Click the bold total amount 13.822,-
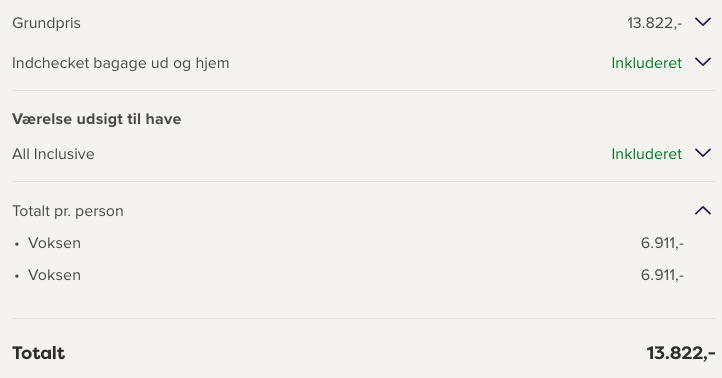The width and height of the screenshot is (722, 378). (x=681, y=353)
